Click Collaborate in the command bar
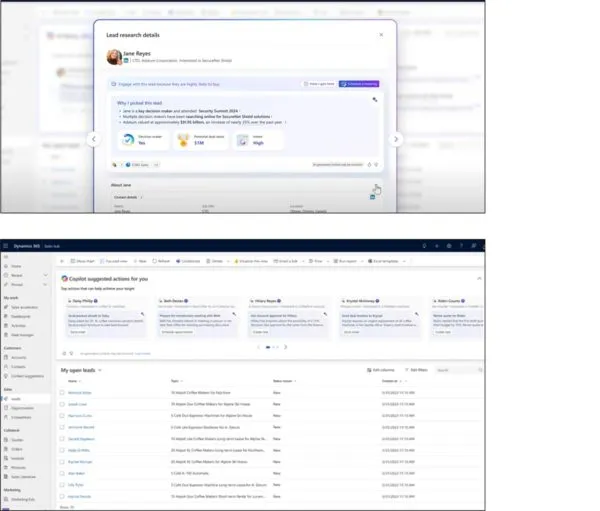Screen dimensions: 600x511 [188, 261]
